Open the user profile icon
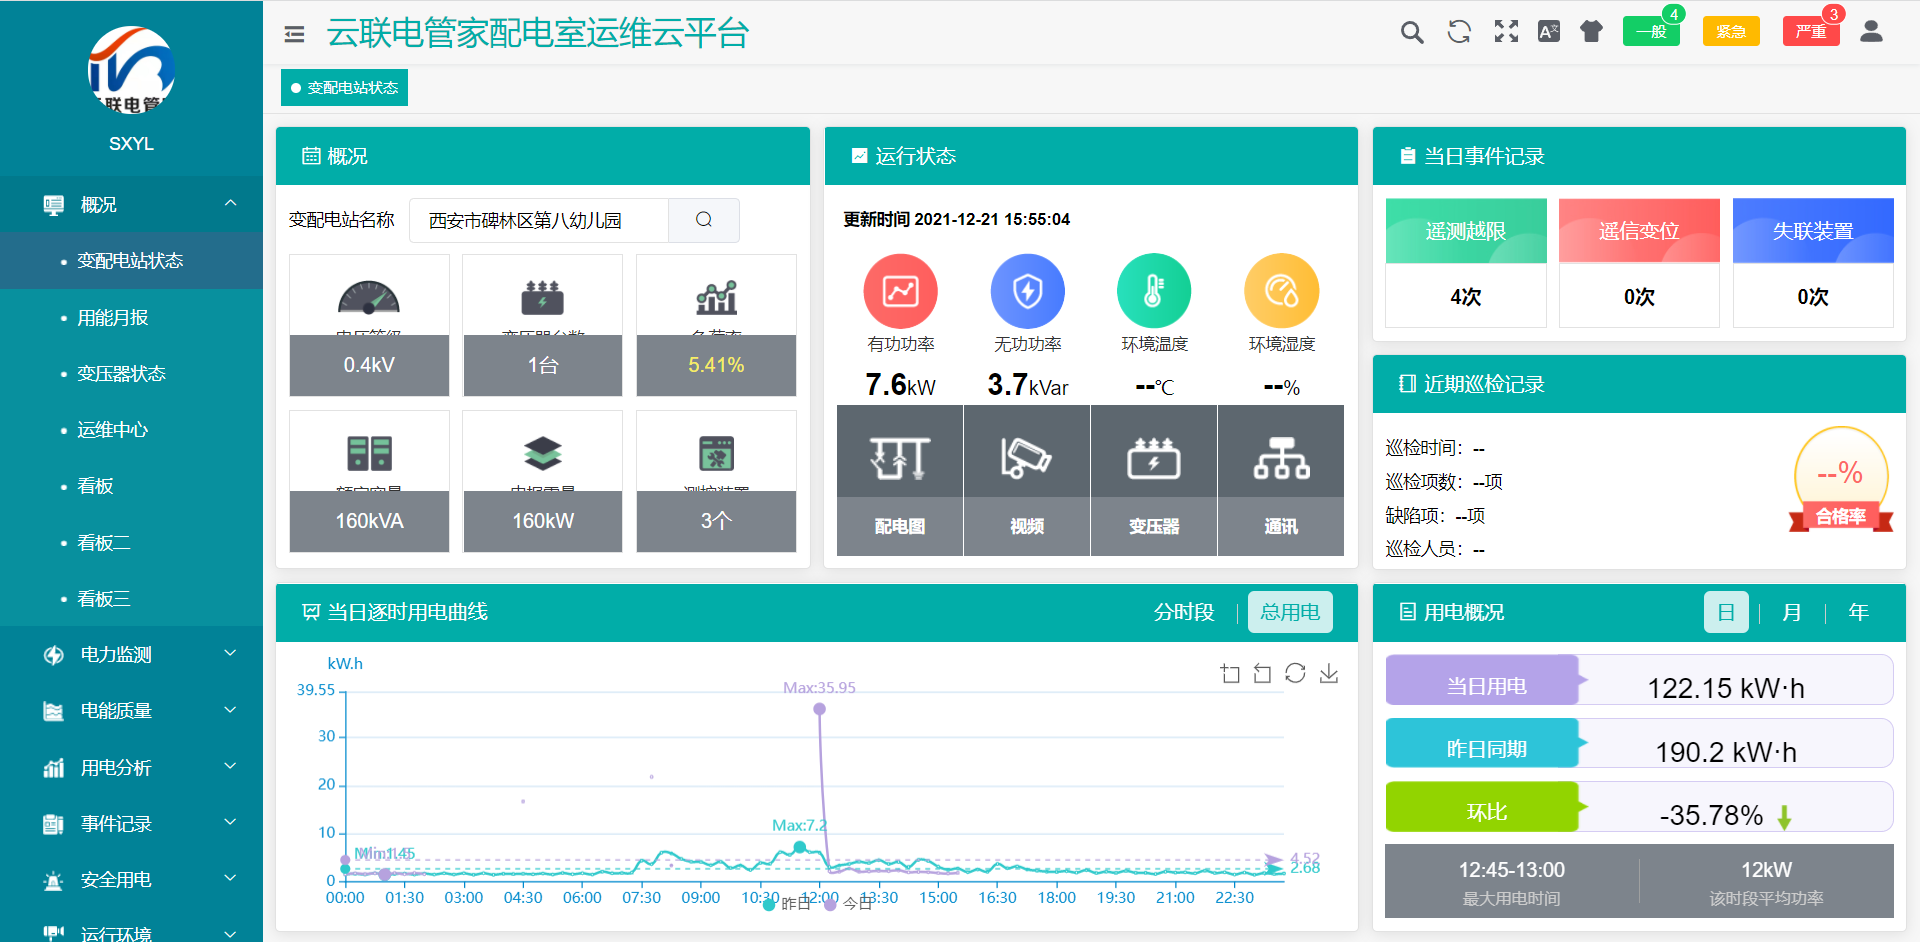The height and width of the screenshot is (942, 1920). (x=1871, y=31)
